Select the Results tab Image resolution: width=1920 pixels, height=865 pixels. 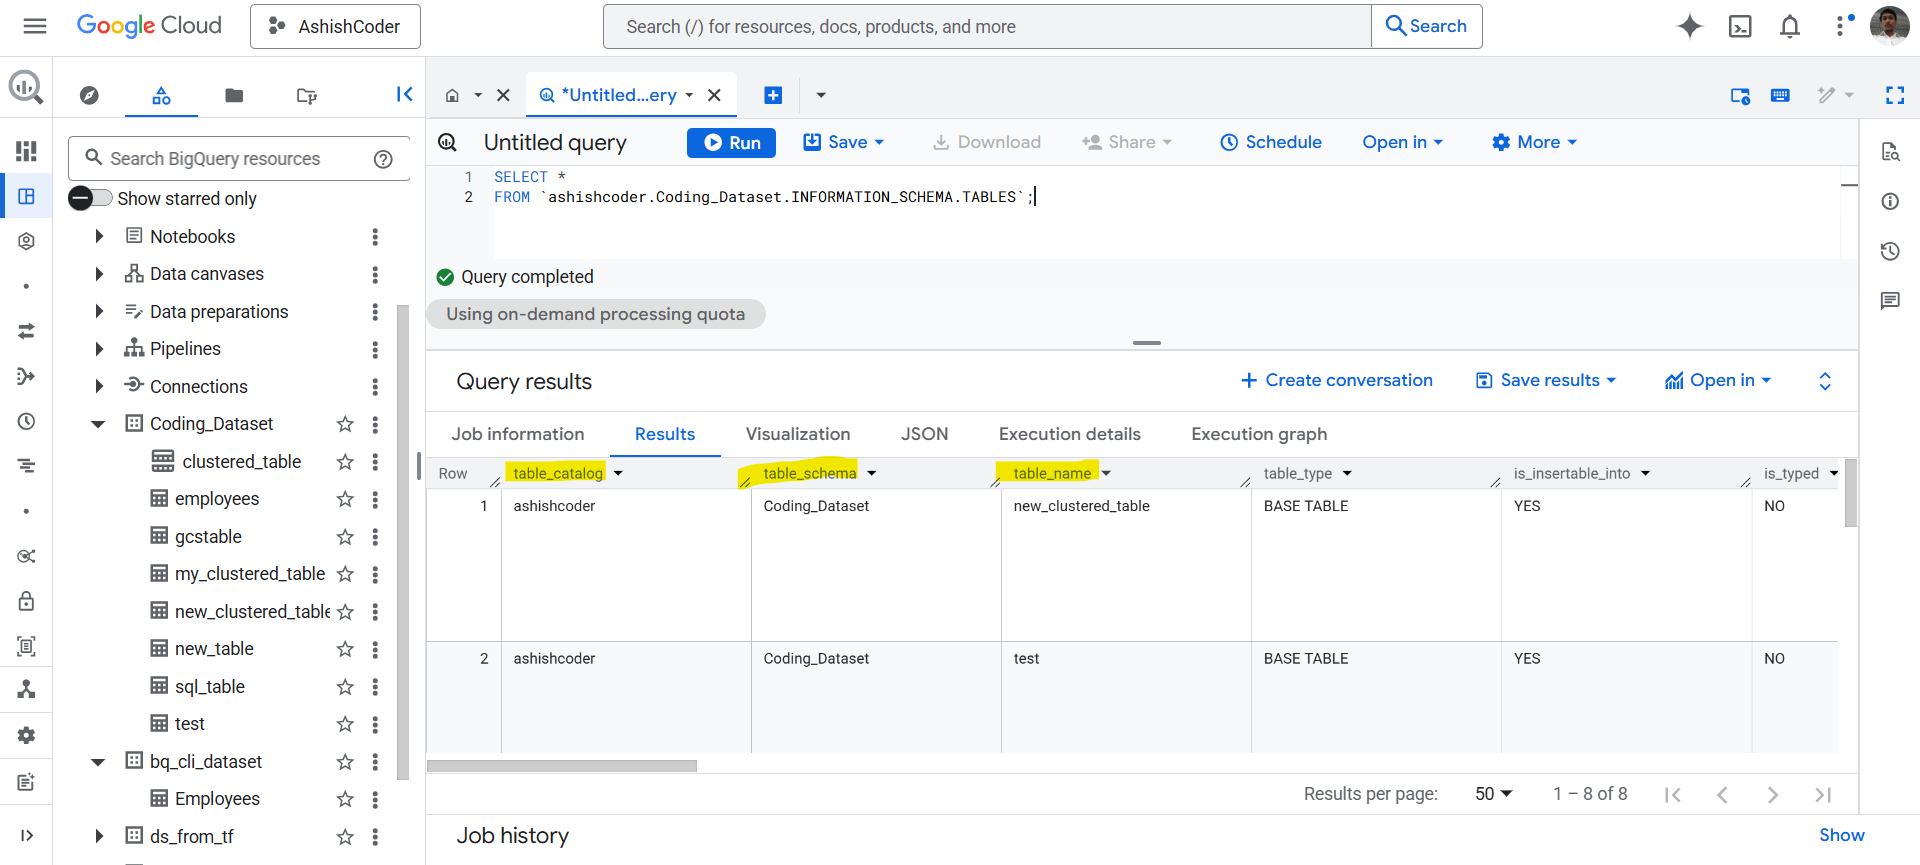click(x=665, y=434)
